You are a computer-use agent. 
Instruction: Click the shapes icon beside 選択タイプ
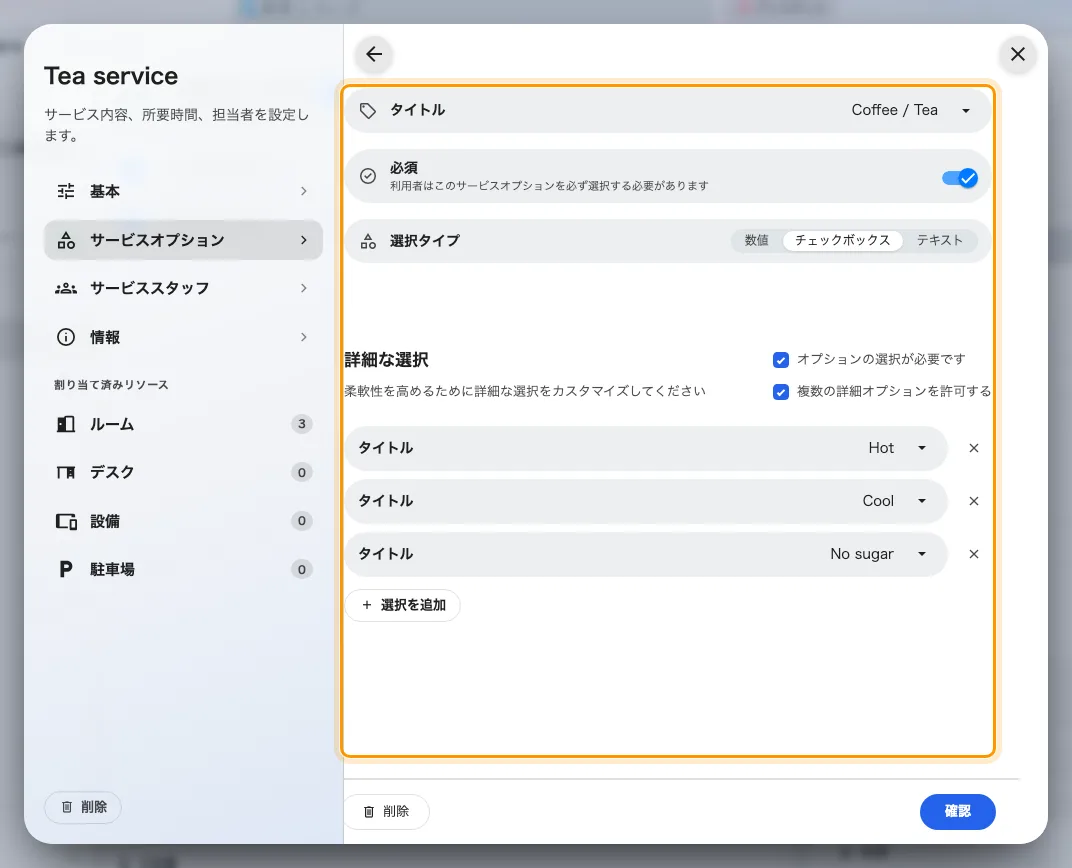(368, 241)
